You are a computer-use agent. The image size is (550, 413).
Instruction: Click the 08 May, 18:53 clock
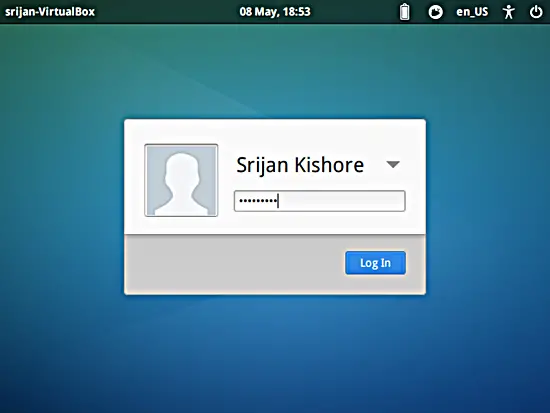coord(275,12)
